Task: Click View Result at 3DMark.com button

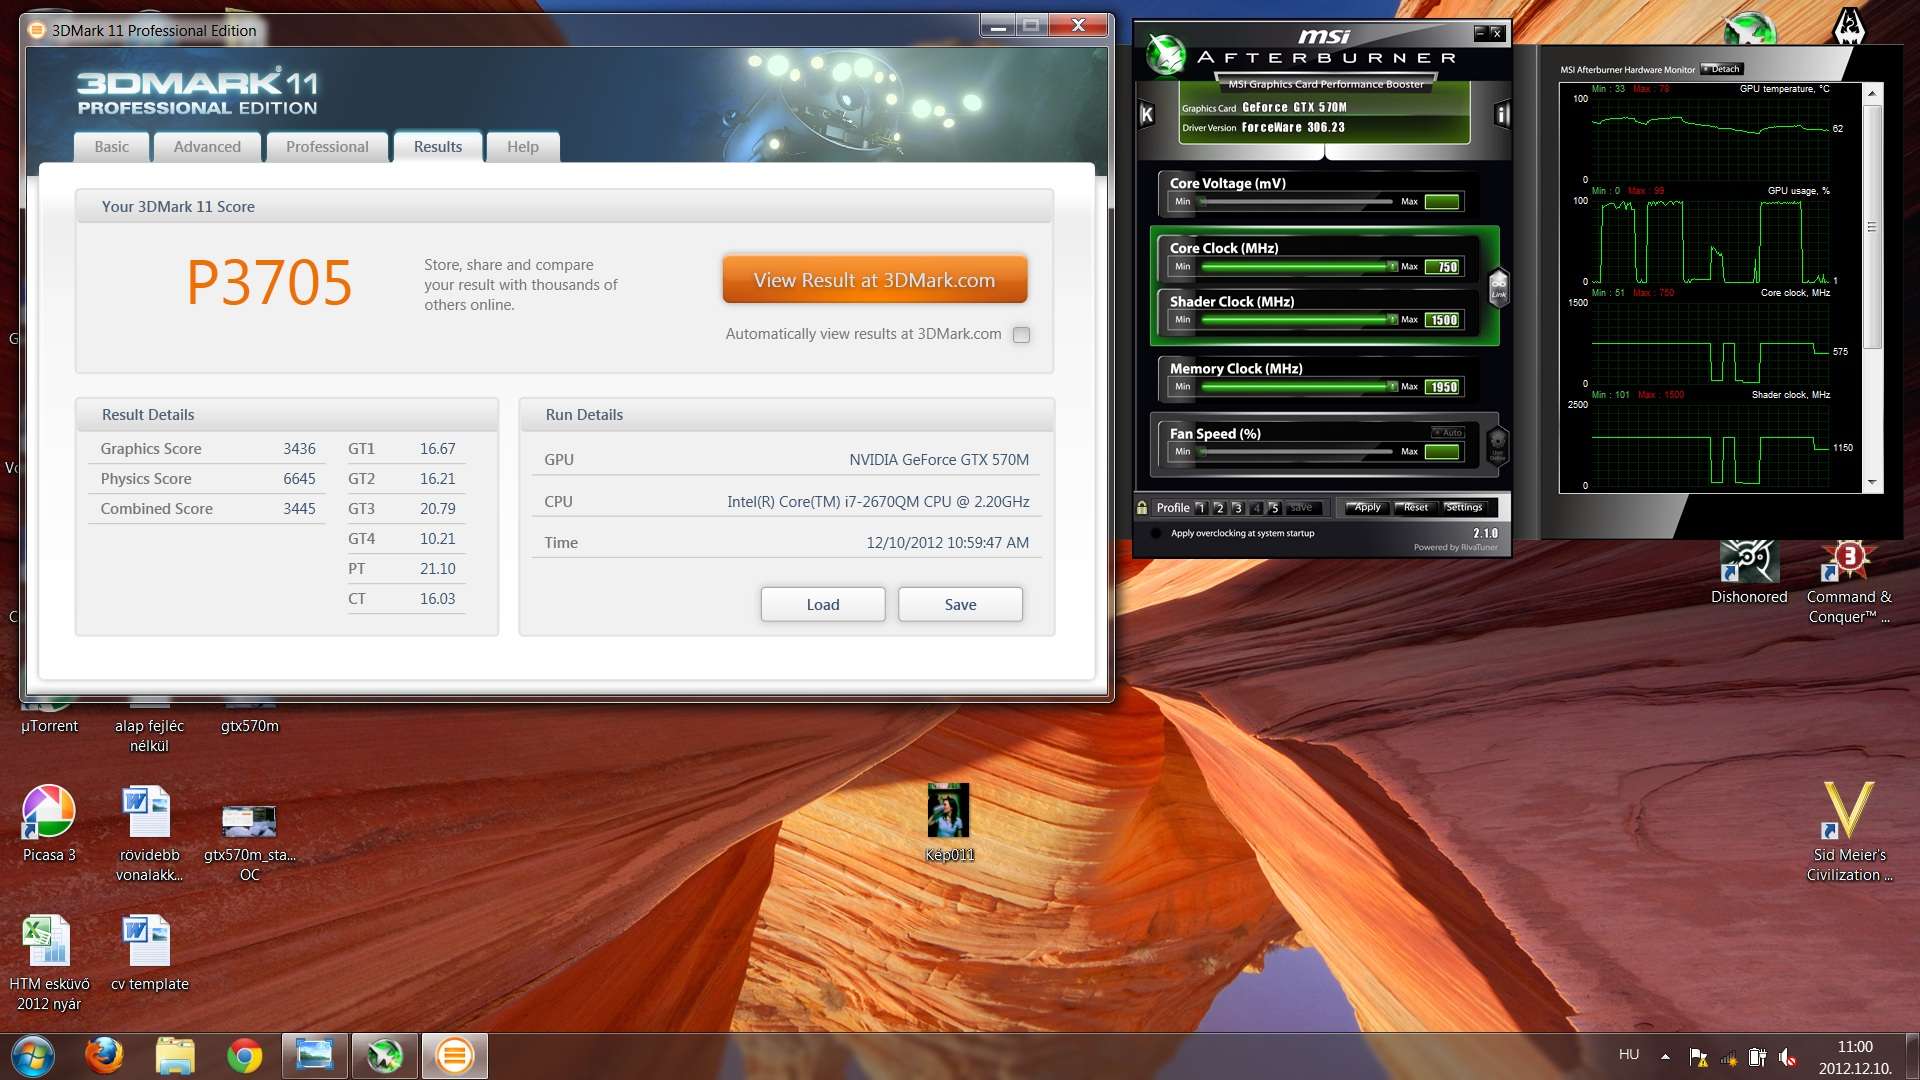Action: pyautogui.click(x=874, y=280)
